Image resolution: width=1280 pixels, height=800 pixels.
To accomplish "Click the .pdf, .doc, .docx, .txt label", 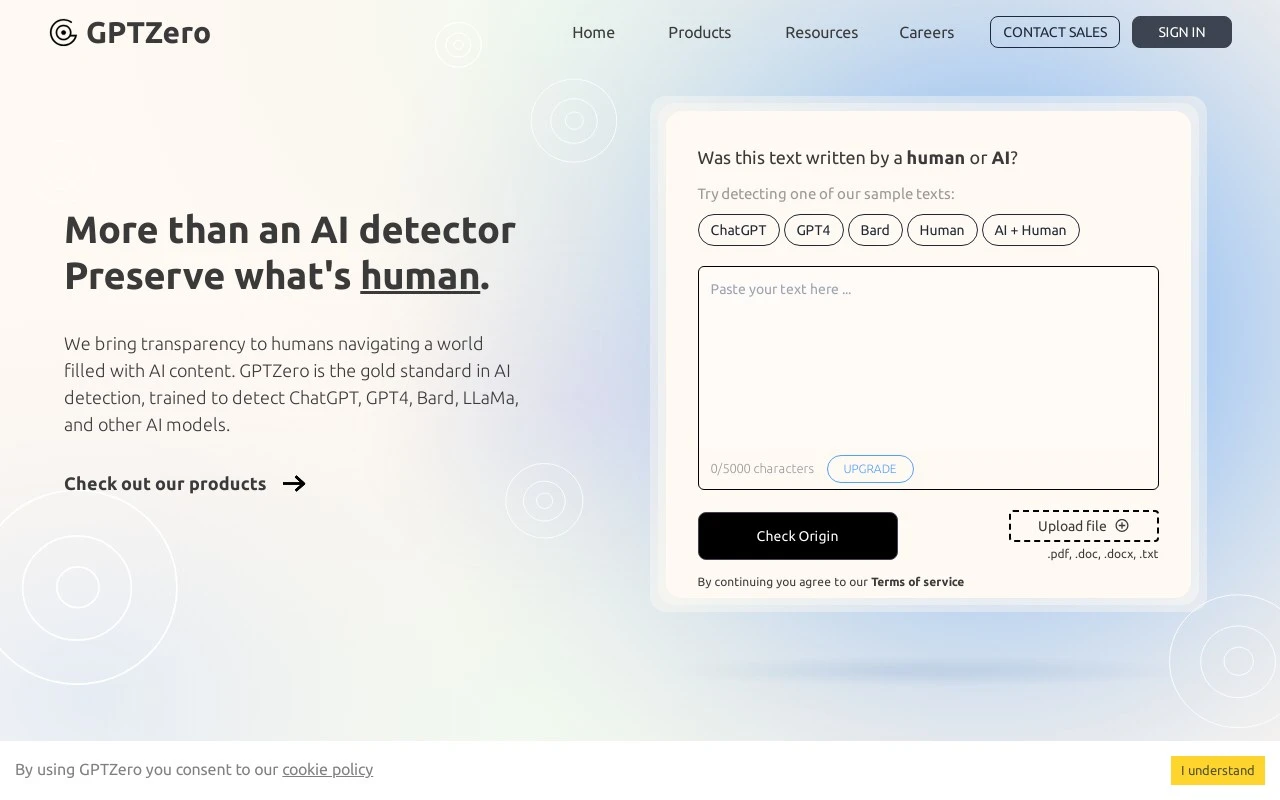I will [x=1102, y=554].
